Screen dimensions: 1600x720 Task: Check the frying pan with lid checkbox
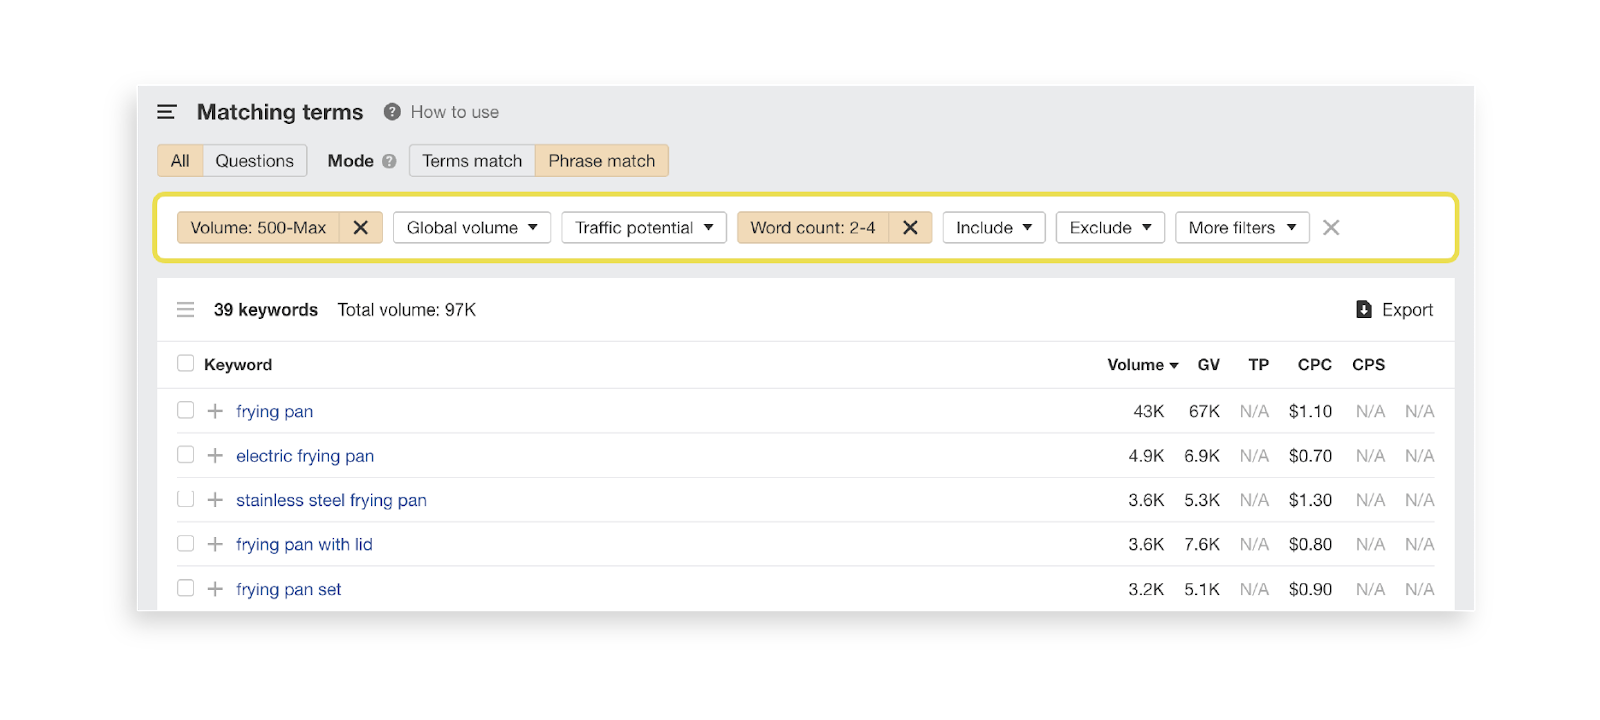pyautogui.click(x=185, y=543)
